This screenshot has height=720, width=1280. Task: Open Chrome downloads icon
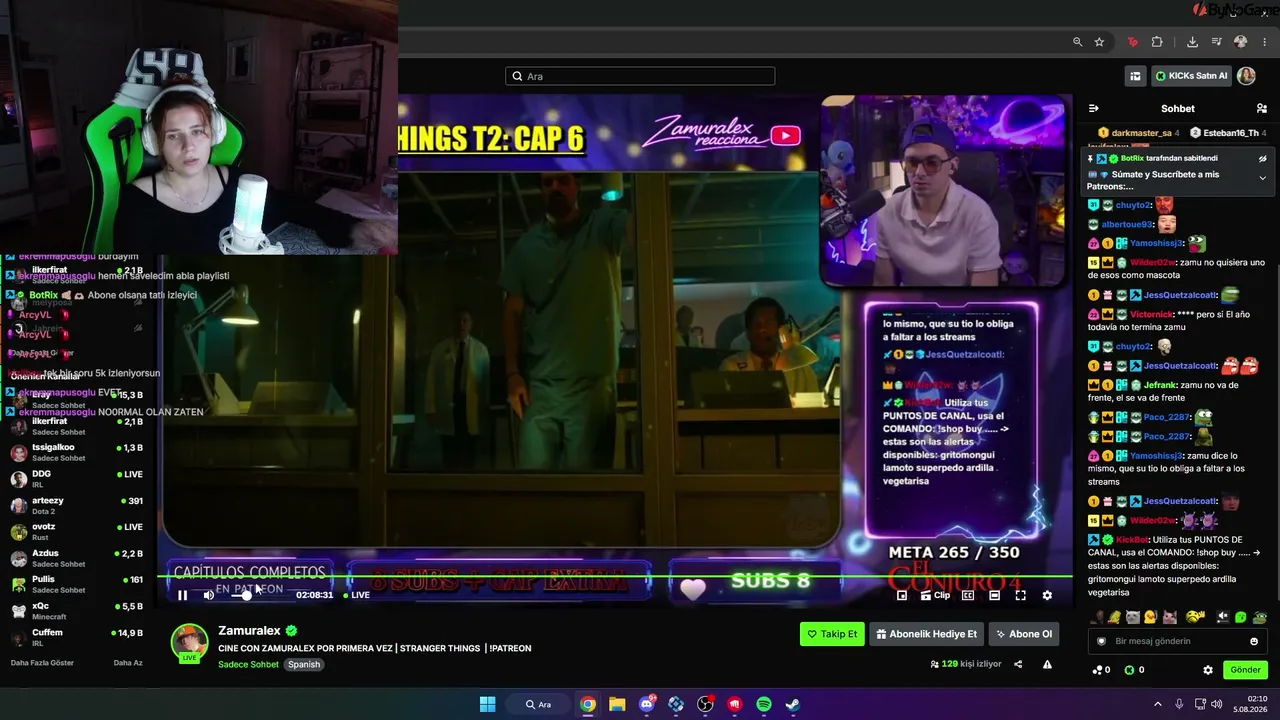click(1192, 42)
